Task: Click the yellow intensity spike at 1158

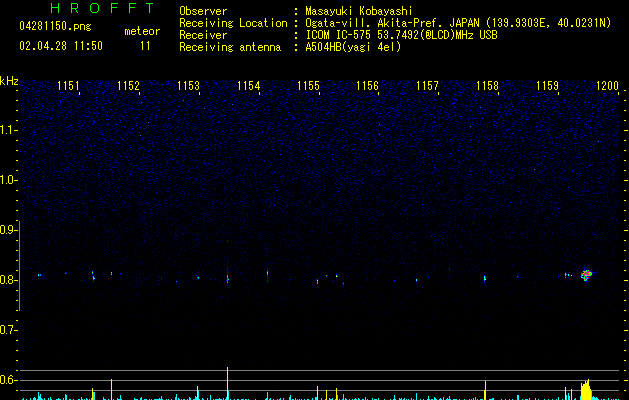Action: click(485, 390)
